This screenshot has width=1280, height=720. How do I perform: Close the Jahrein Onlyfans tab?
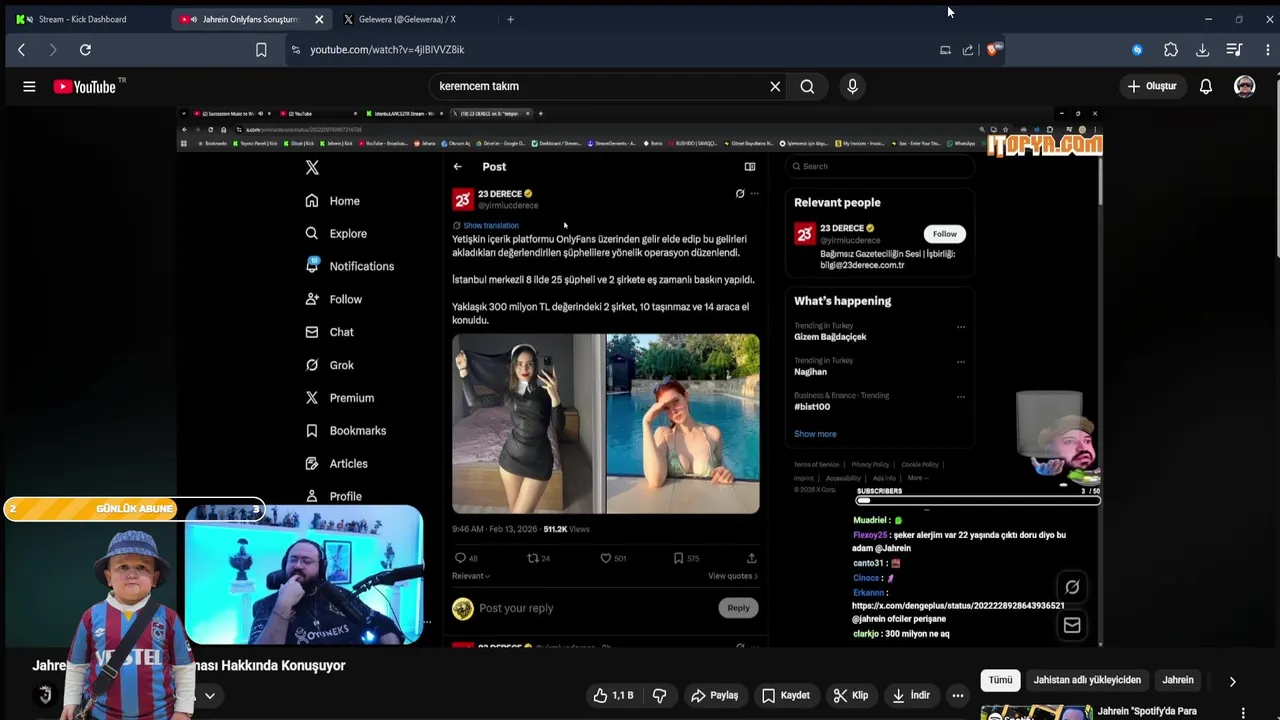(319, 19)
